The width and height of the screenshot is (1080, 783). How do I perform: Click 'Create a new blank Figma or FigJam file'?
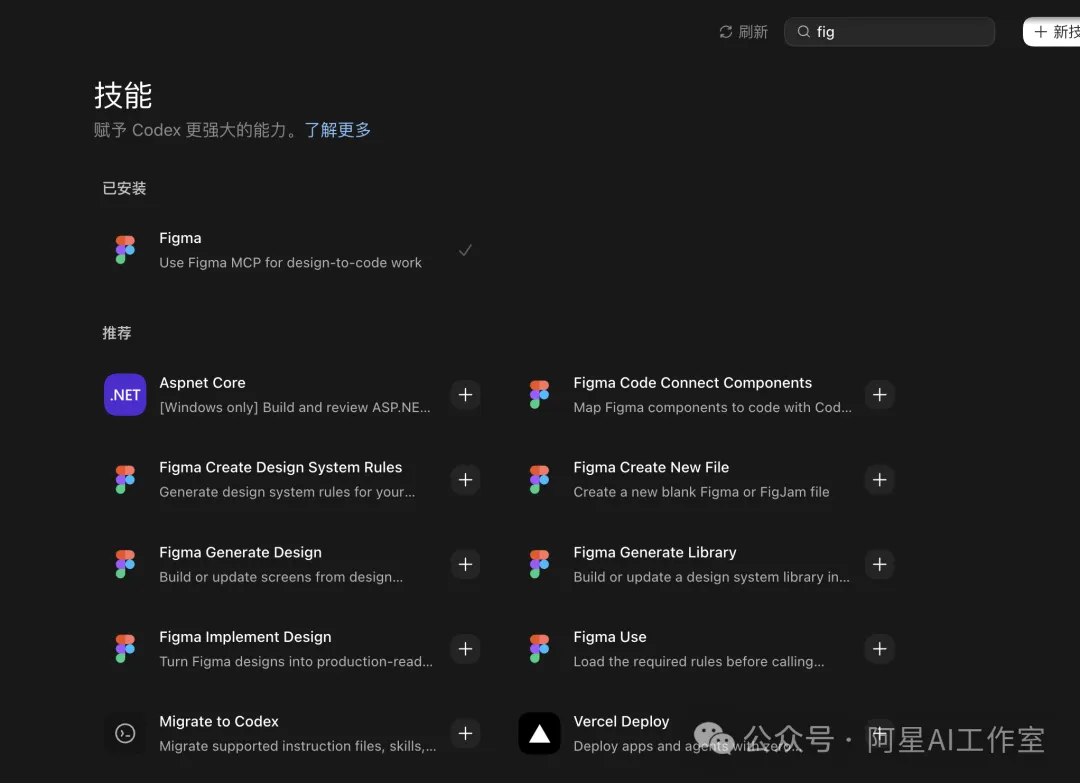(x=701, y=492)
